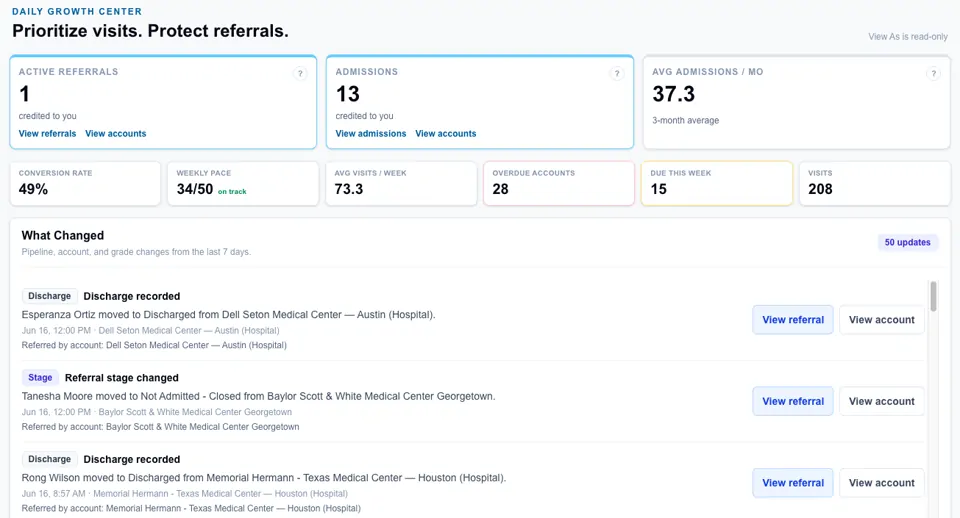The height and width of the screenshot is (518, 960).
Task: View referral for Esperanza Ortiz discharge
Action: (x=793, y=320)
